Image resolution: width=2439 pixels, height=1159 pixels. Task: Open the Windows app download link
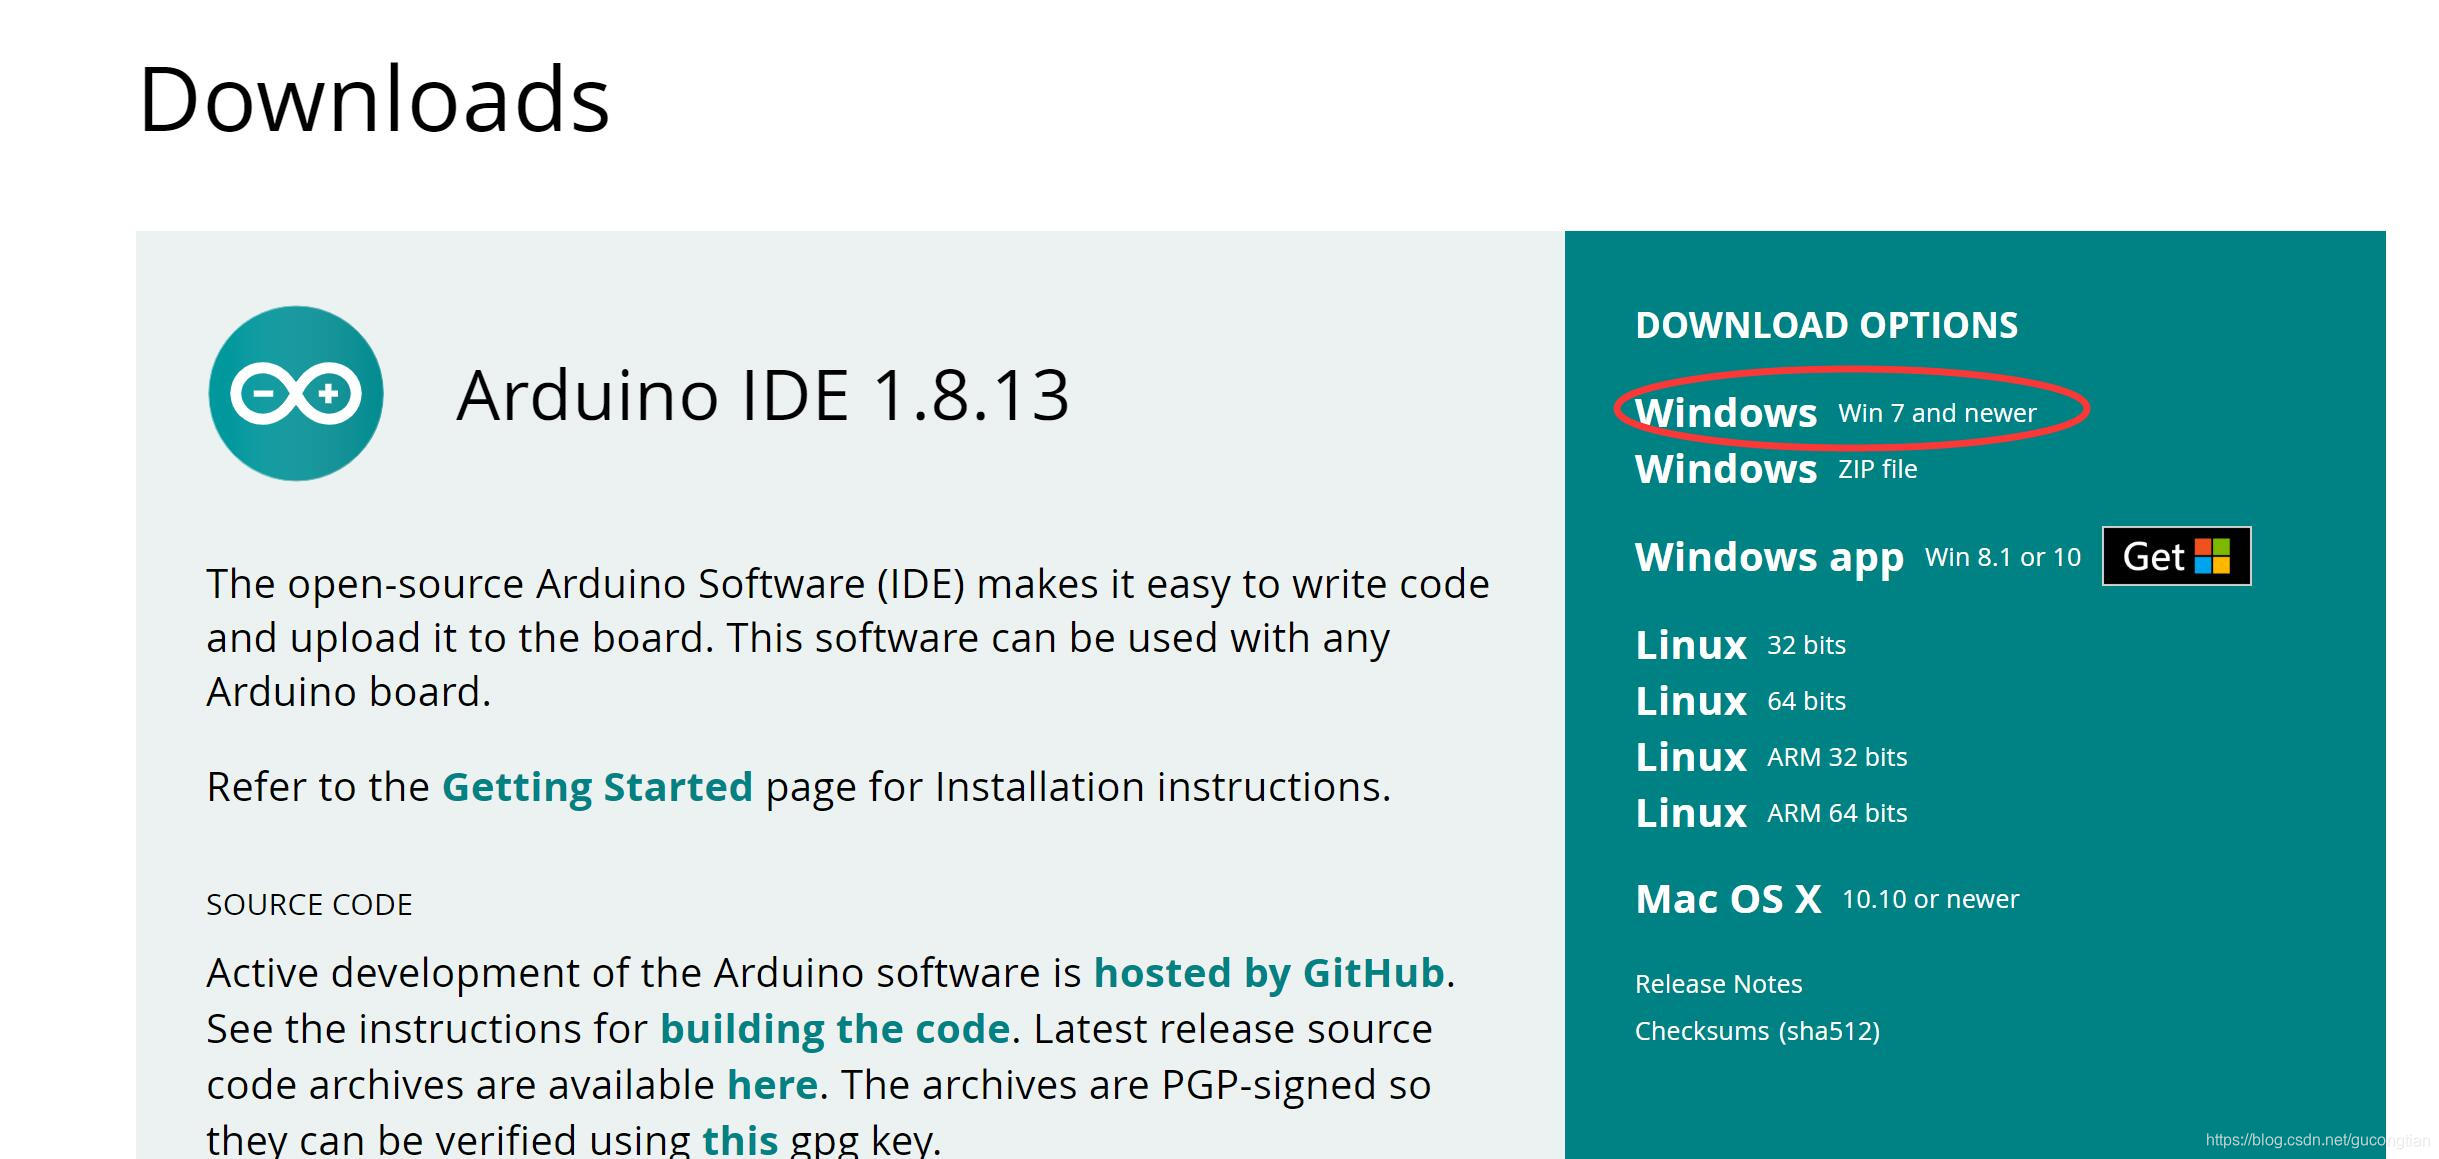[1768, 557]
